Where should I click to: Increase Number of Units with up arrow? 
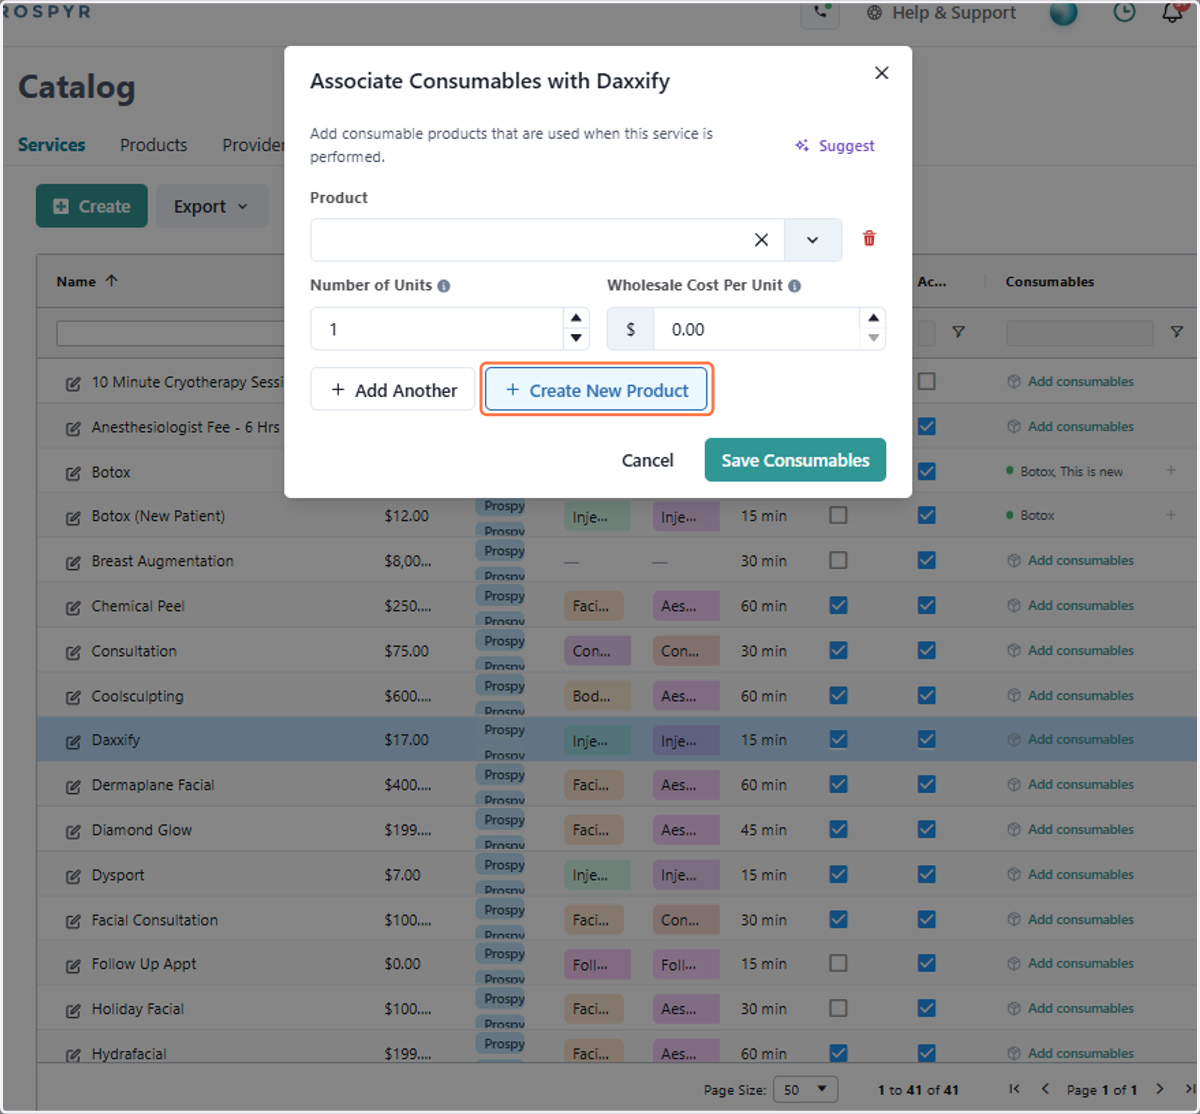click(x=576, y=318)
